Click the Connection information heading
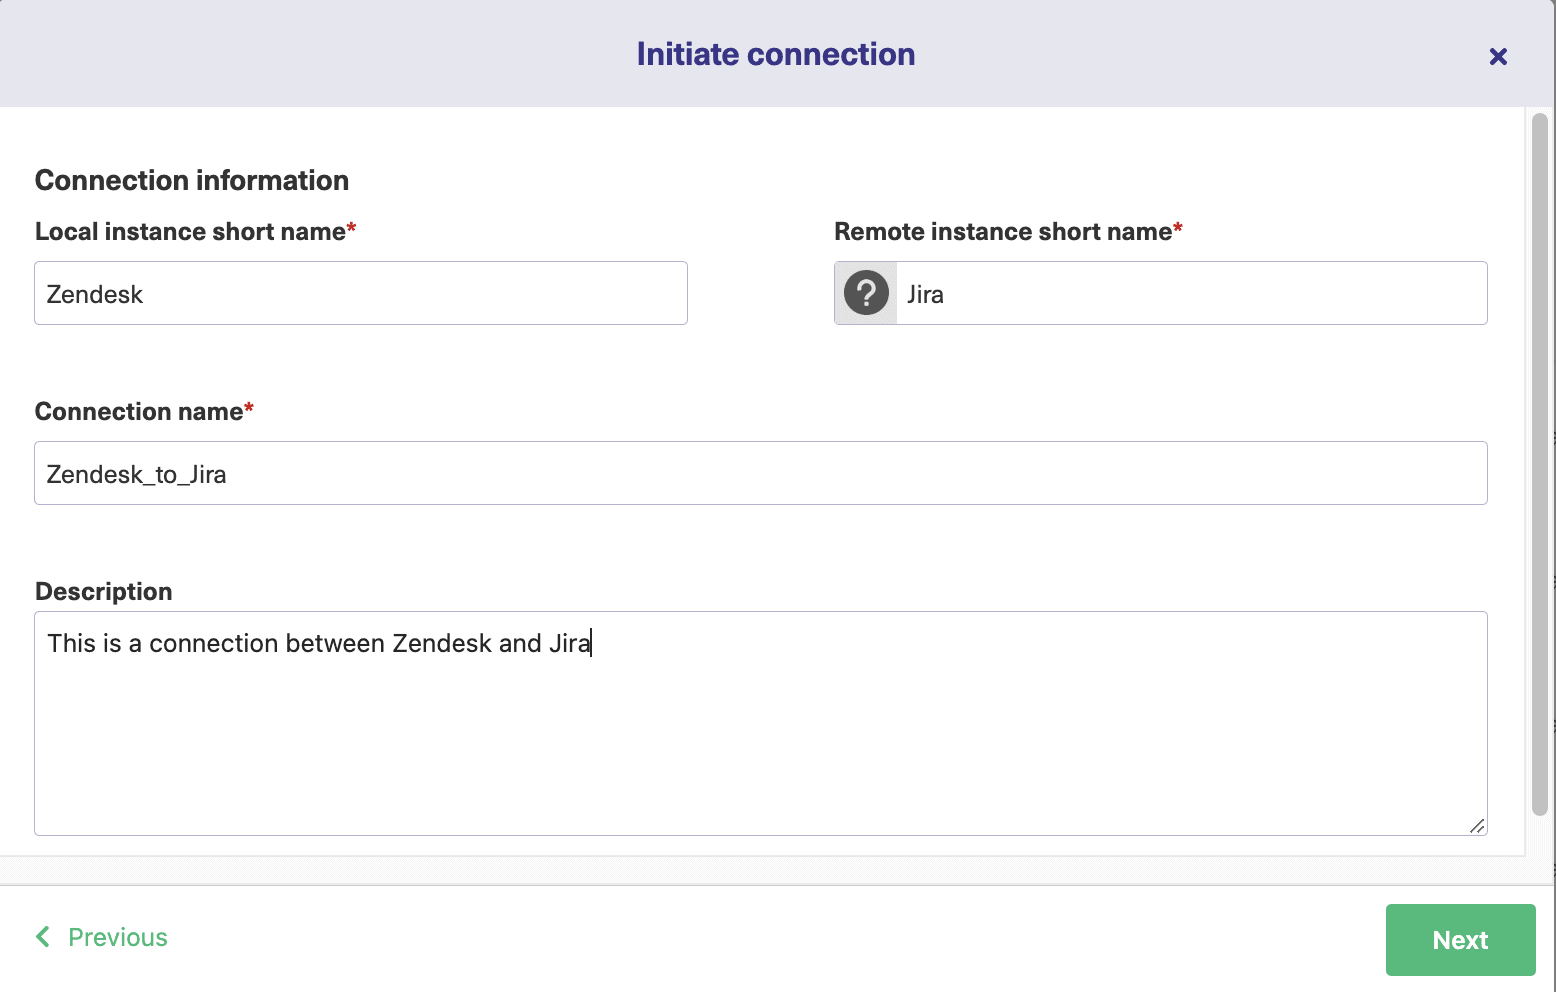The width and height of the screenshot is (1556, 992). [192, 180]
